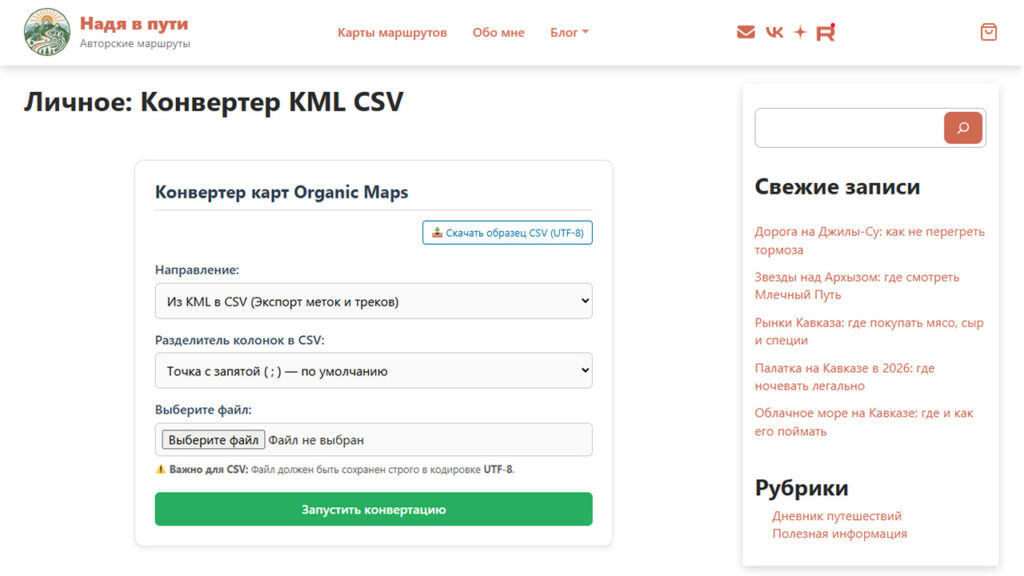Open the Rutube R icon
The width and height of the screenshot is (1024, 576).
coord(825,32)
